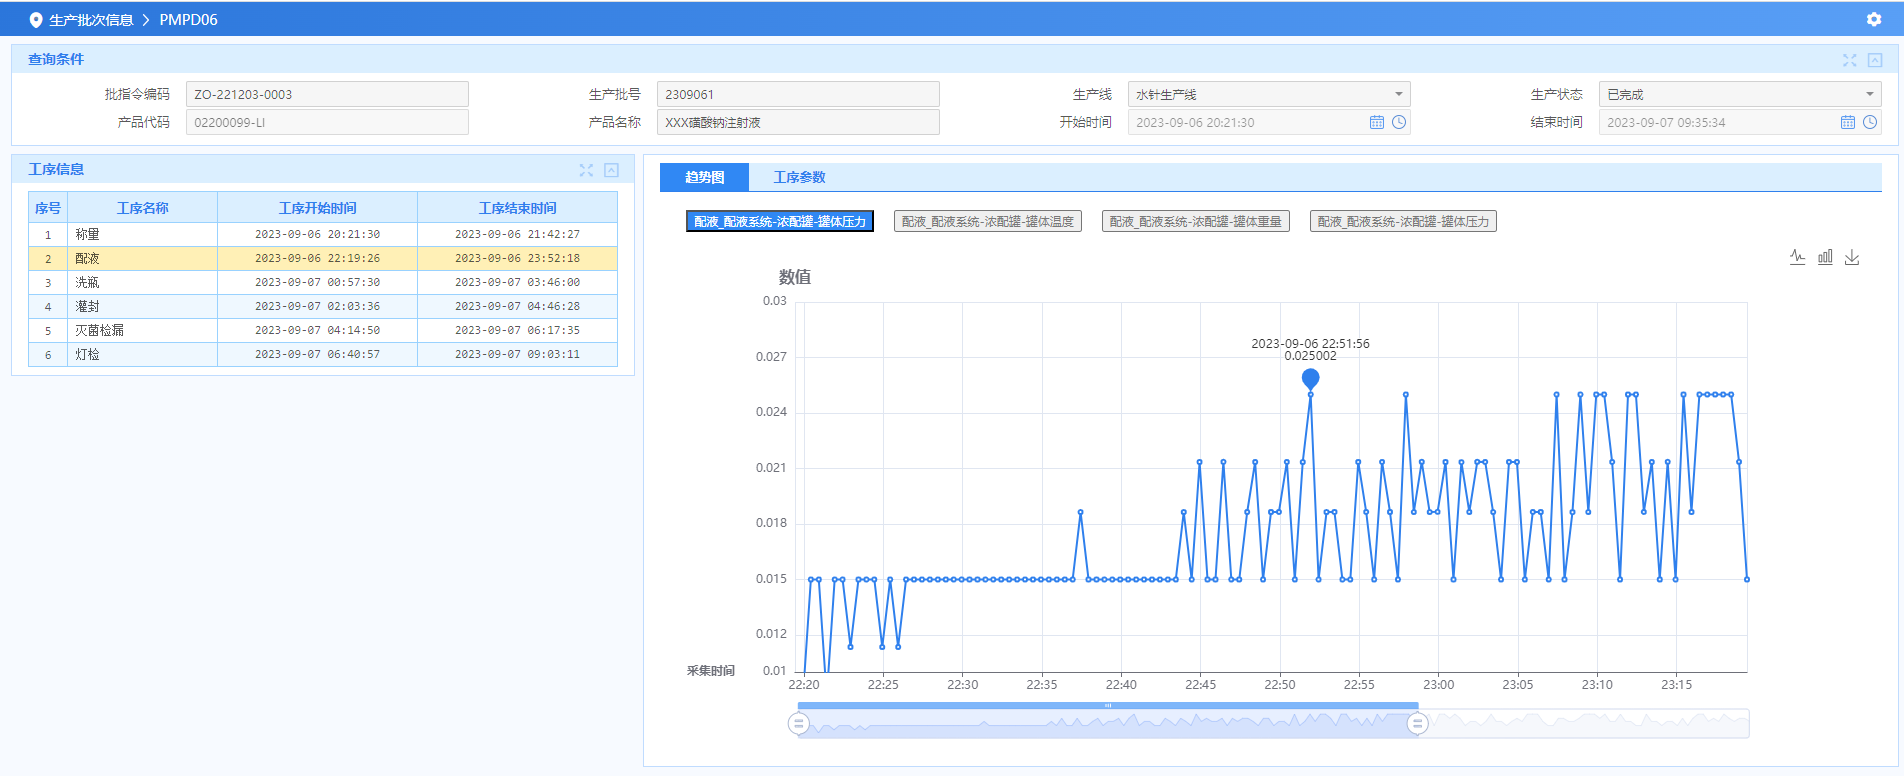Open clock picker for start time
This screenshot has width=1904, height=776.
pyautogui.click(x=1399, y=122)
